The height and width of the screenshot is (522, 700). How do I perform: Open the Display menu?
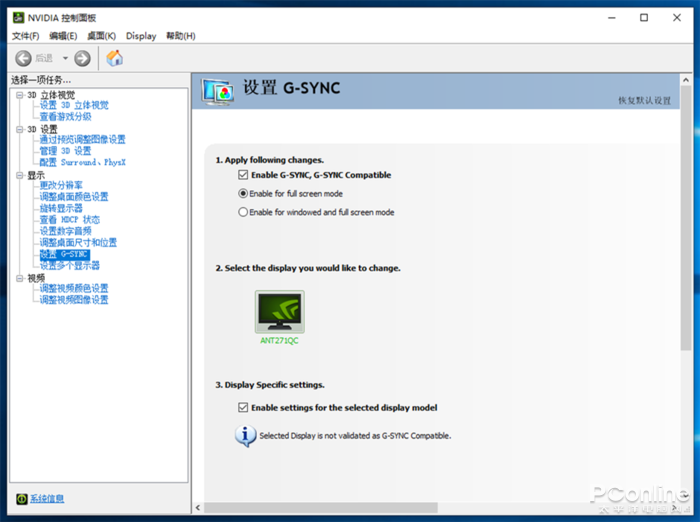(x=141, y=36)
